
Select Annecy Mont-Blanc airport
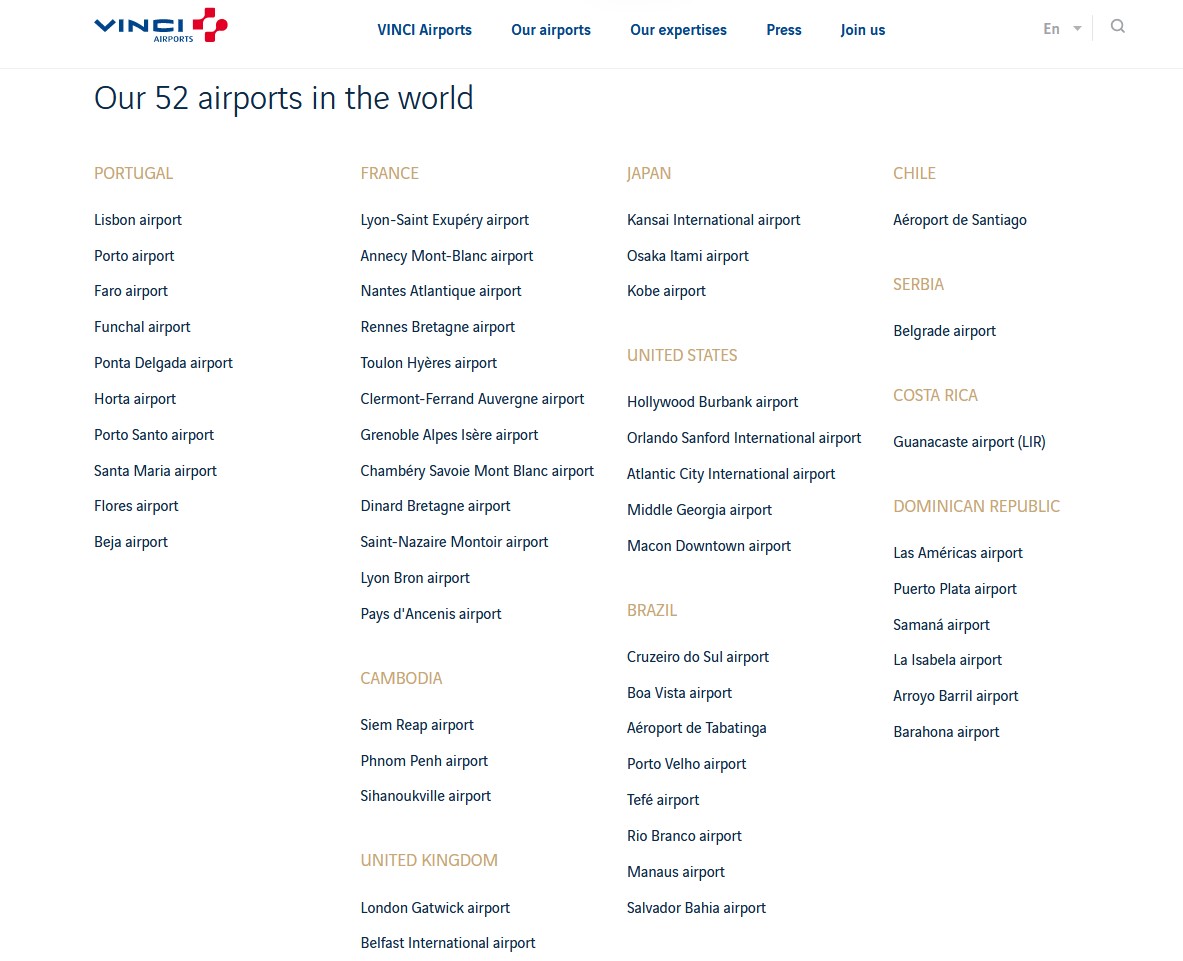pyautogui.click(x=447, y=256)
